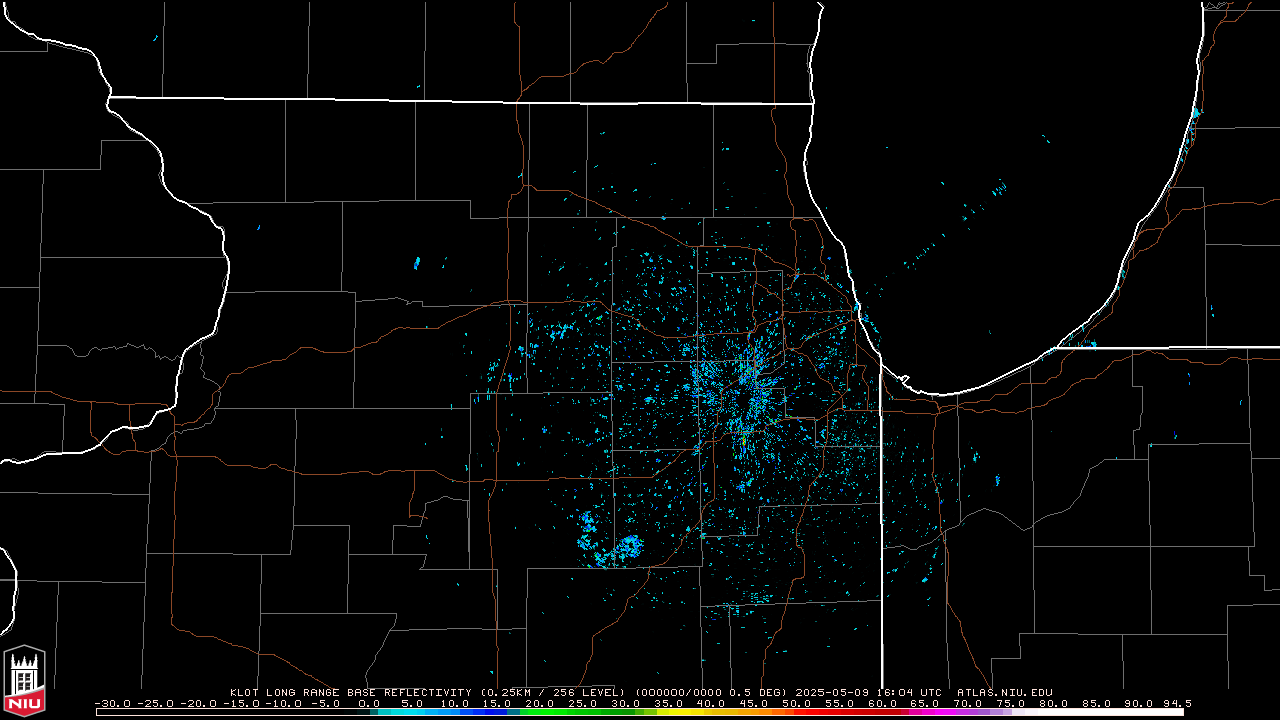The width and height of the screenshot is (1280, 720).
Task: Click the 20.0 scale label
Action: click(540, 703)
